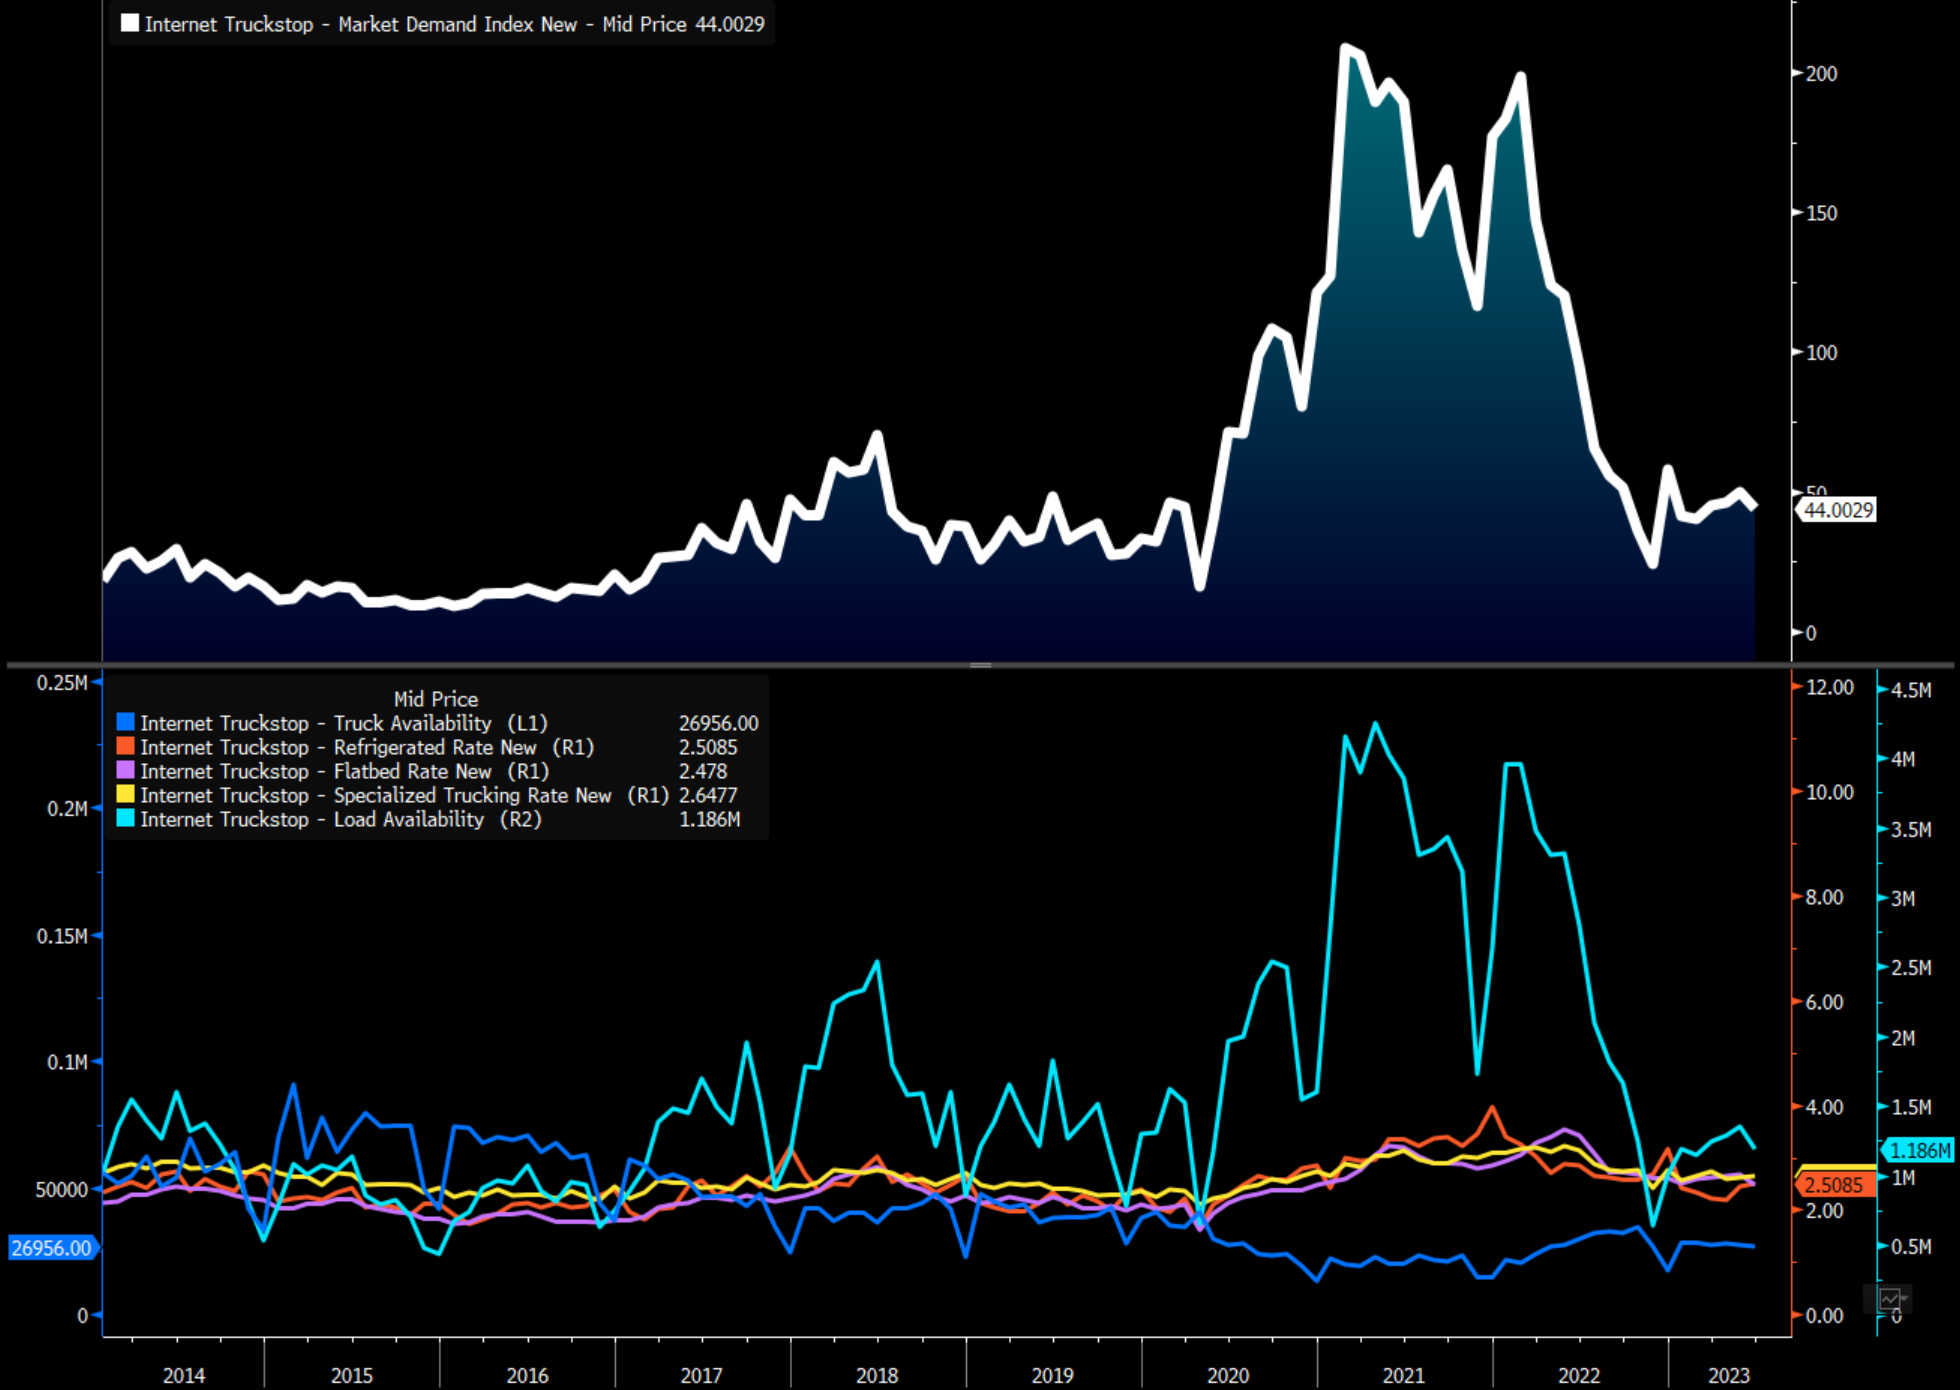The height and width of the screenshot is (1390, 1960).
Task: Click the 2.6477 legend value
Action: pyautogui.click(x=708, y=795)
